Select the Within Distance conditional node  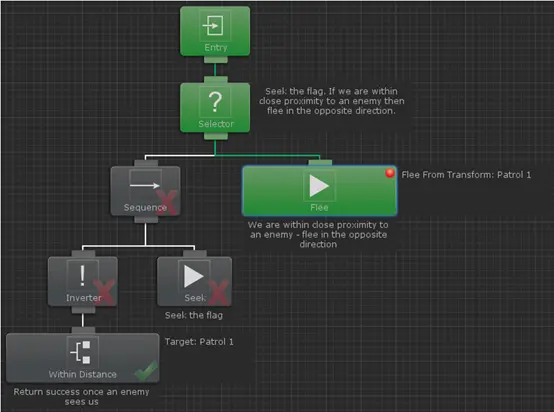click(83, 358)
